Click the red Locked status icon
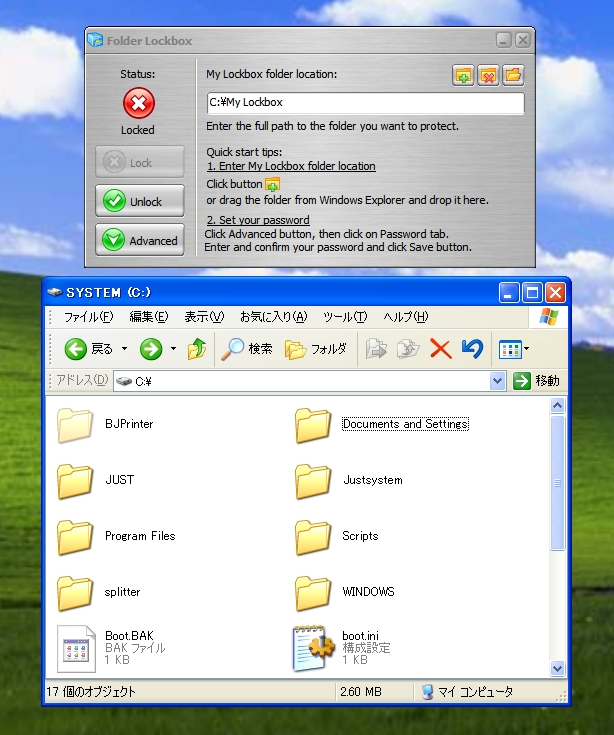Screen dimensions: 614x735 [139, 103]
